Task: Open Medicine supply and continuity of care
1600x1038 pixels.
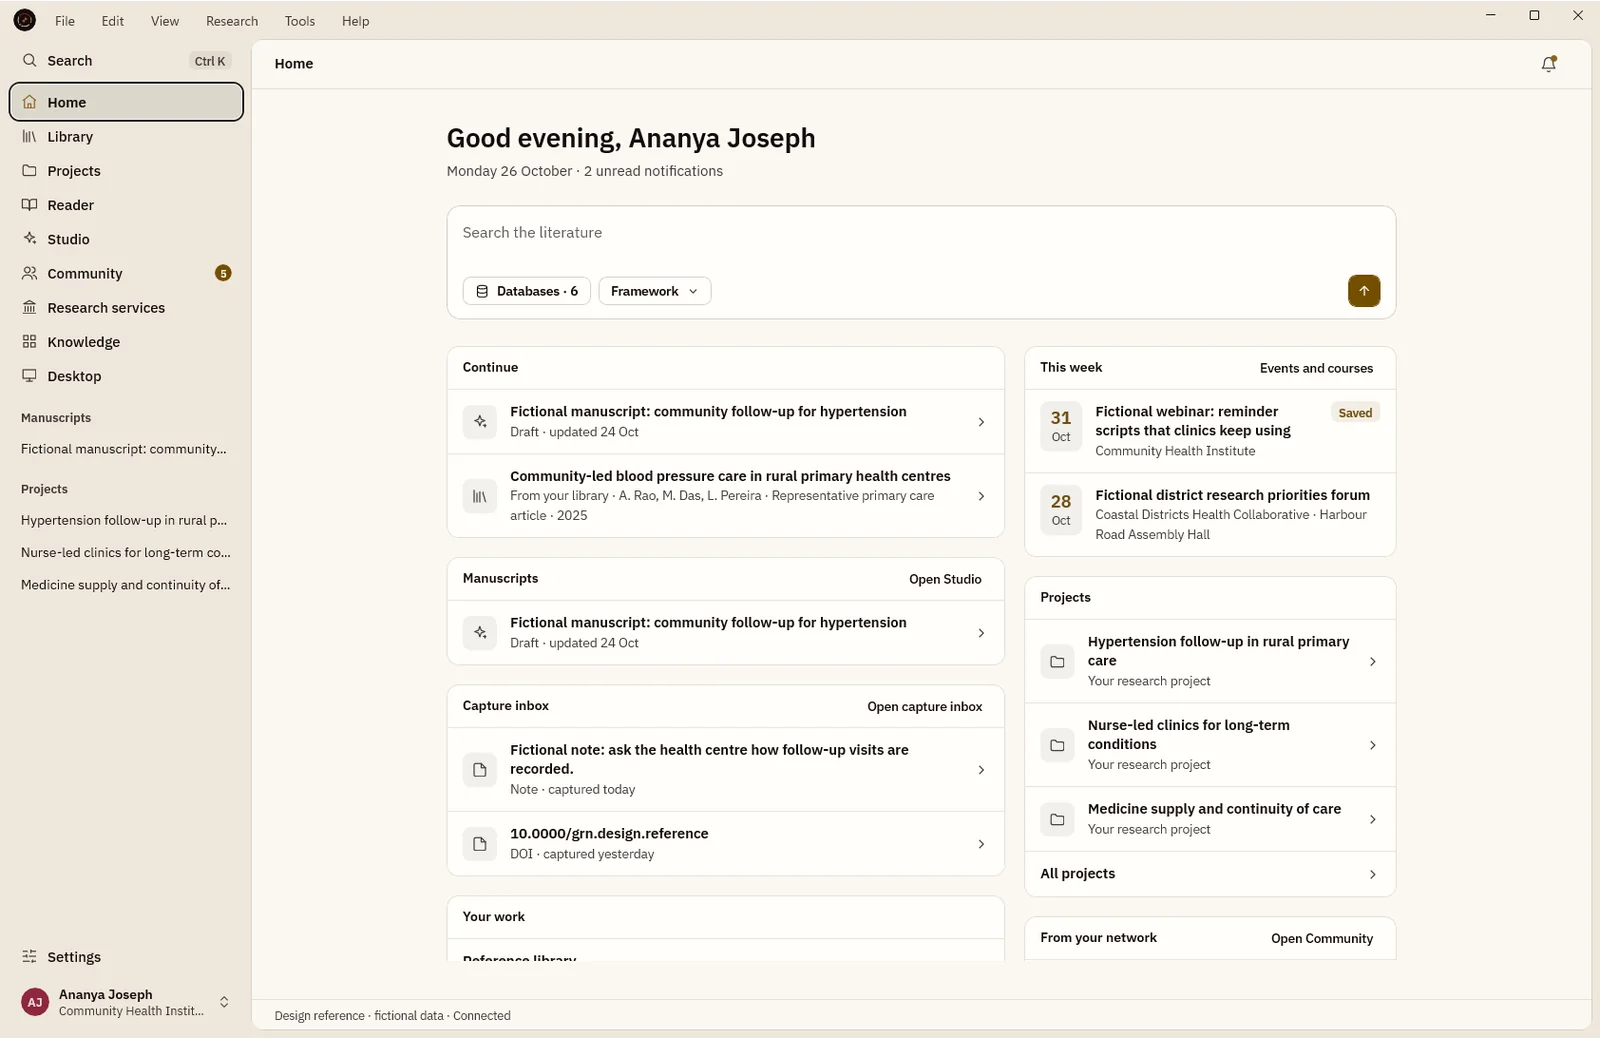Action: tap(1210, 819)
